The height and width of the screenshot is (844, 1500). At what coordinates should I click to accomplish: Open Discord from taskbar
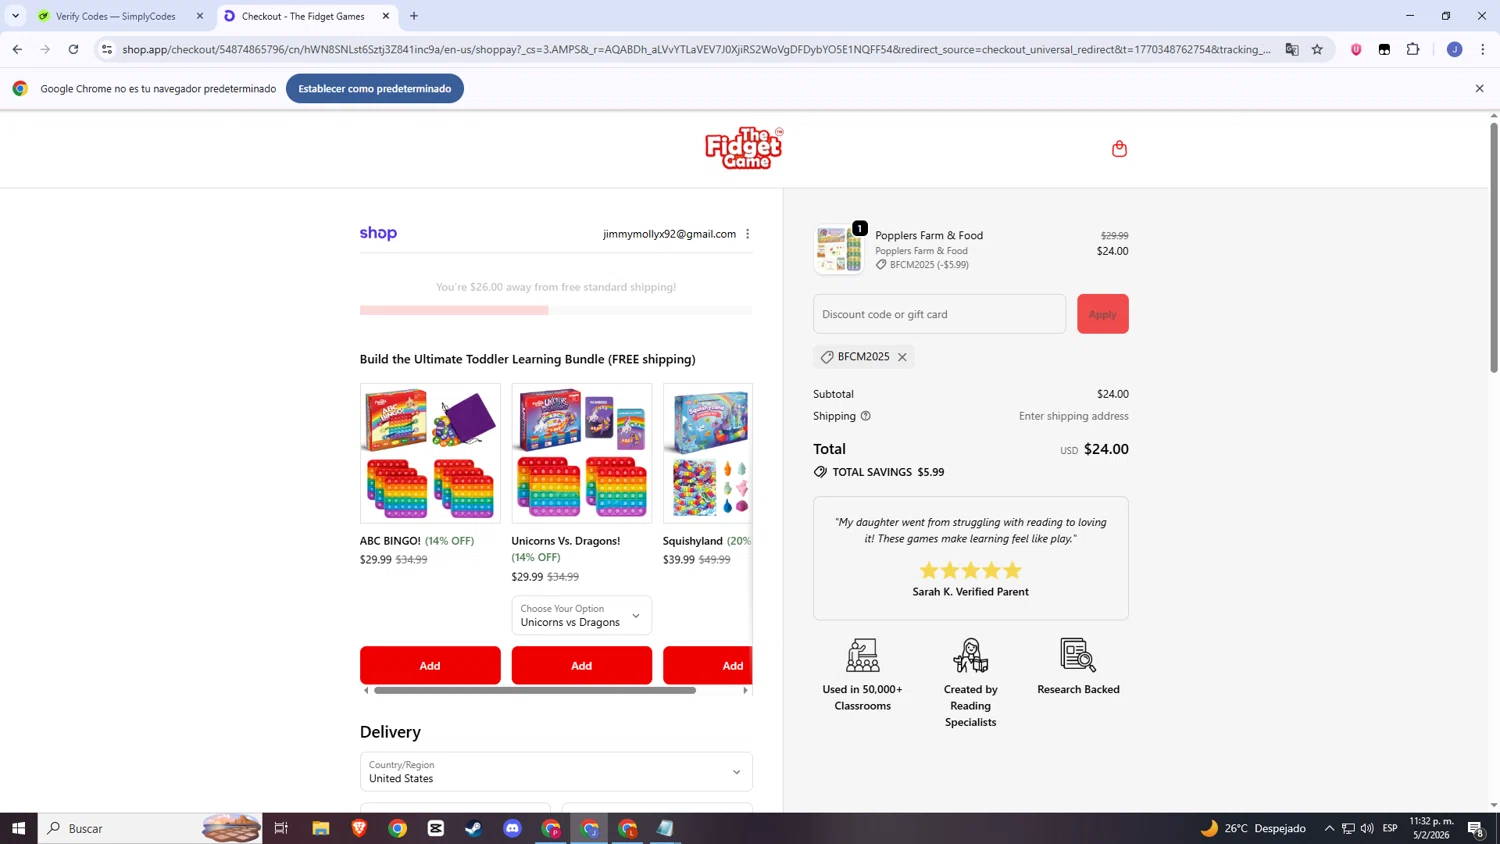click(512, 828)
